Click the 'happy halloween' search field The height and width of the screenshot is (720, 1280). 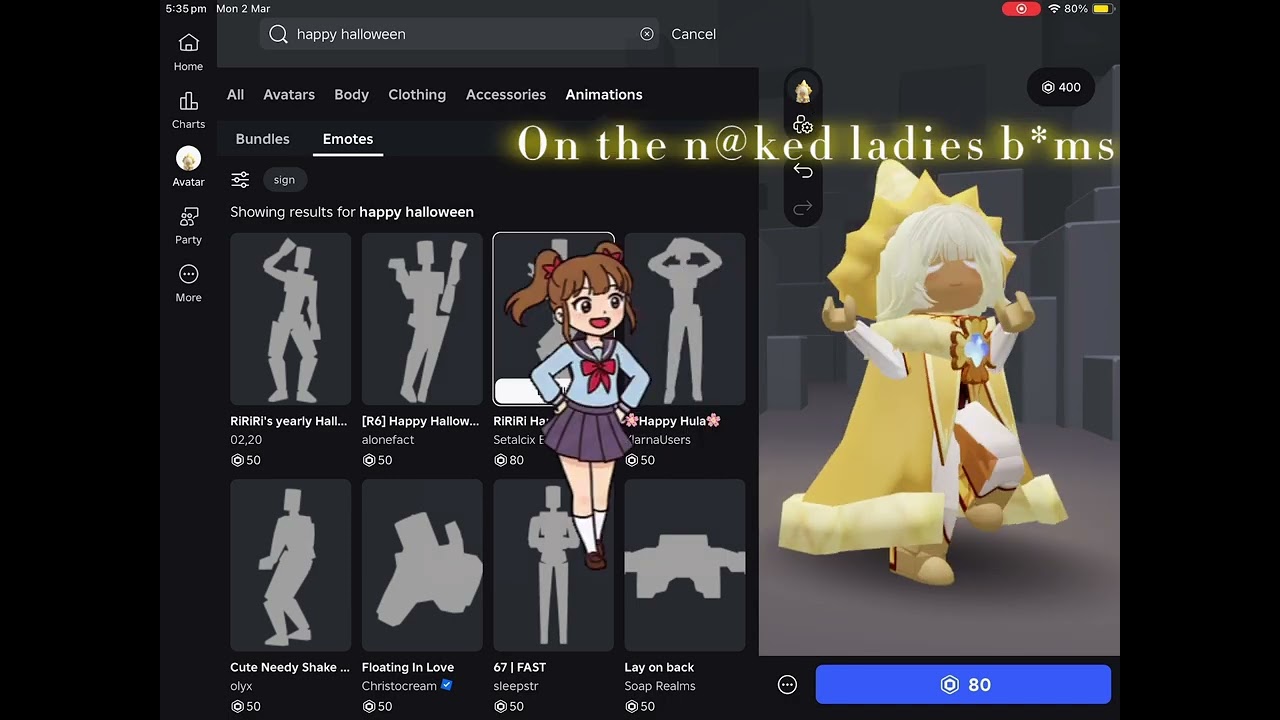tap(461, 34)
